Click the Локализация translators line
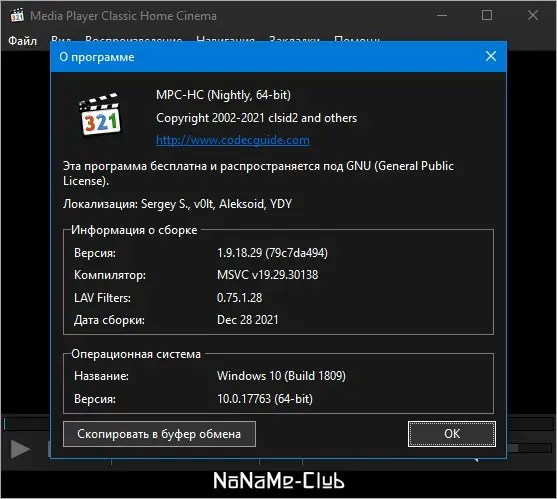Viewport: 557px width, 499px height. pos(177,204)
